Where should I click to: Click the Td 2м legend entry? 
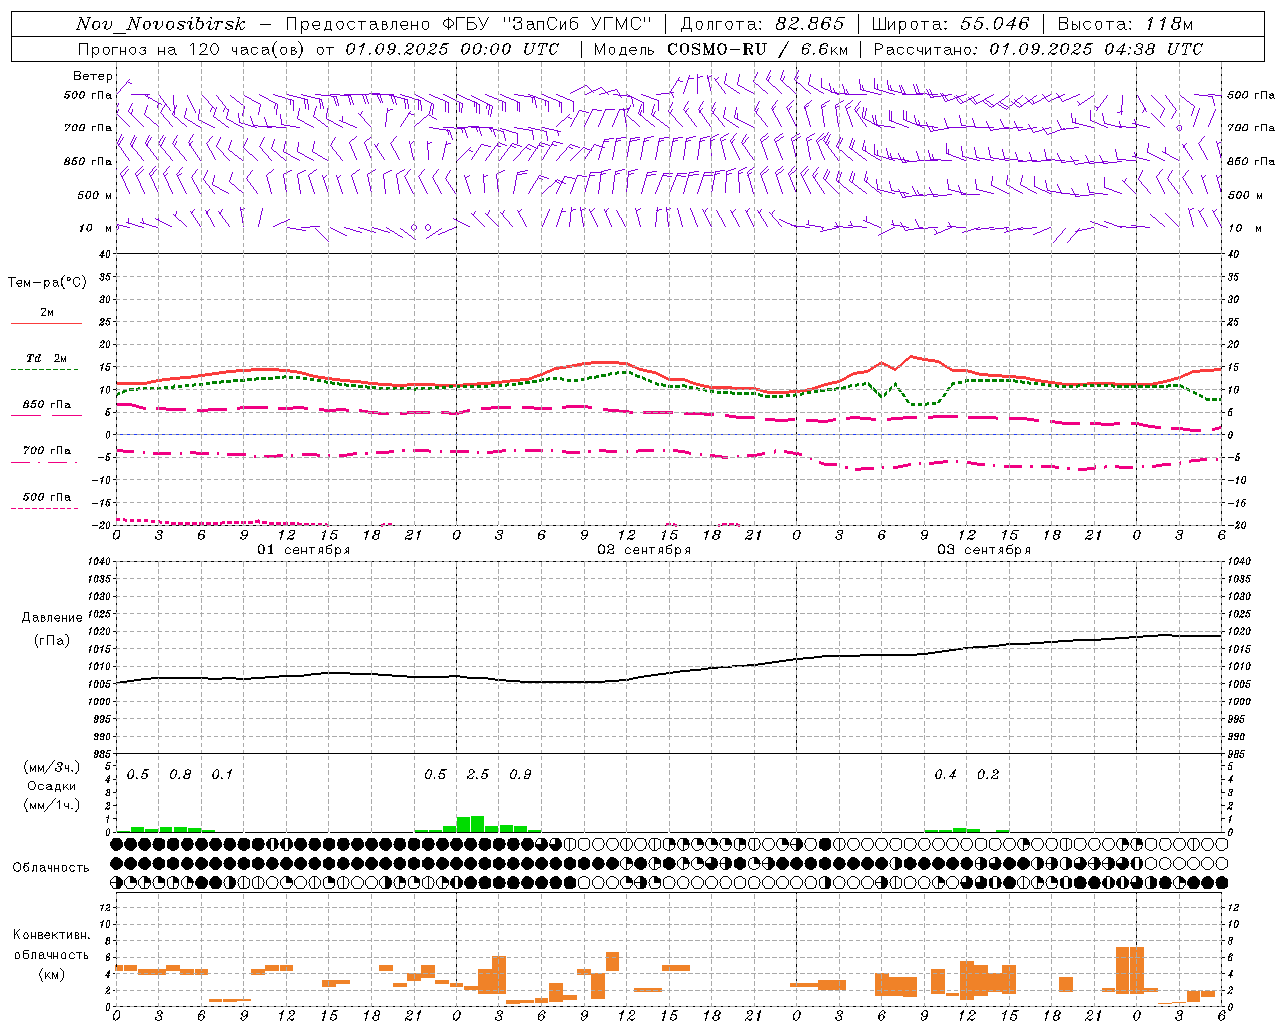point(47,358)
